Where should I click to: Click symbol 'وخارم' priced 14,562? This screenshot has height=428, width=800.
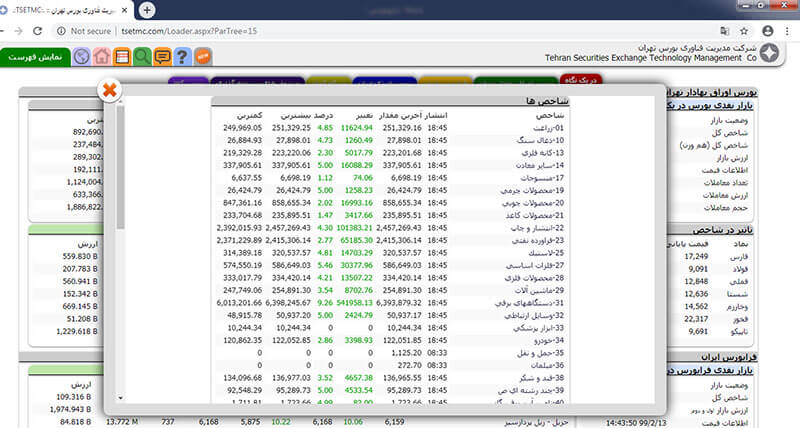tap(737, 307)
